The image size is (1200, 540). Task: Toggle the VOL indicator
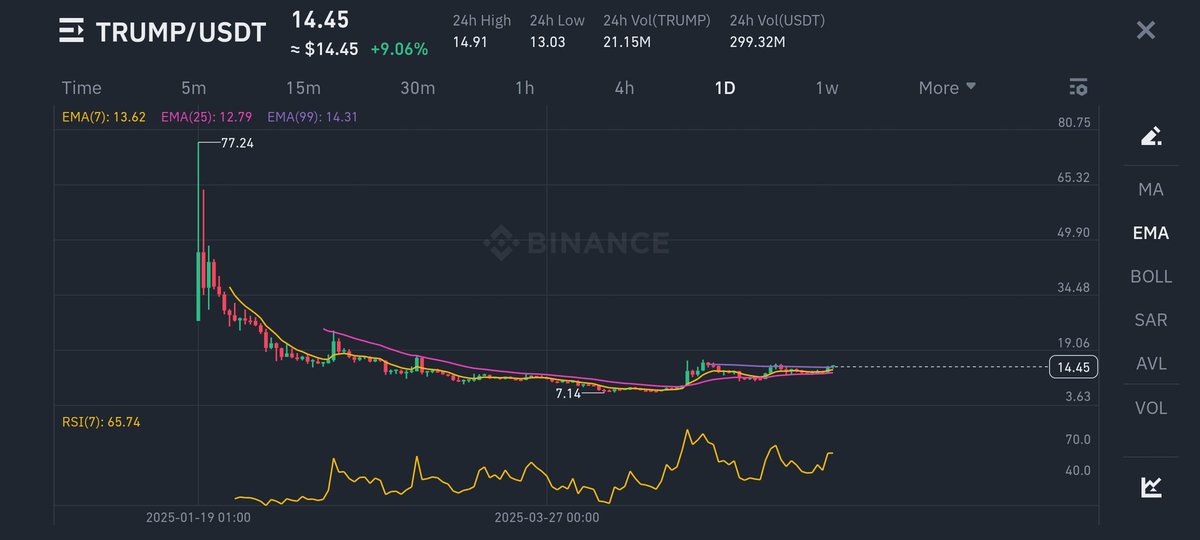click(1151, 407)
